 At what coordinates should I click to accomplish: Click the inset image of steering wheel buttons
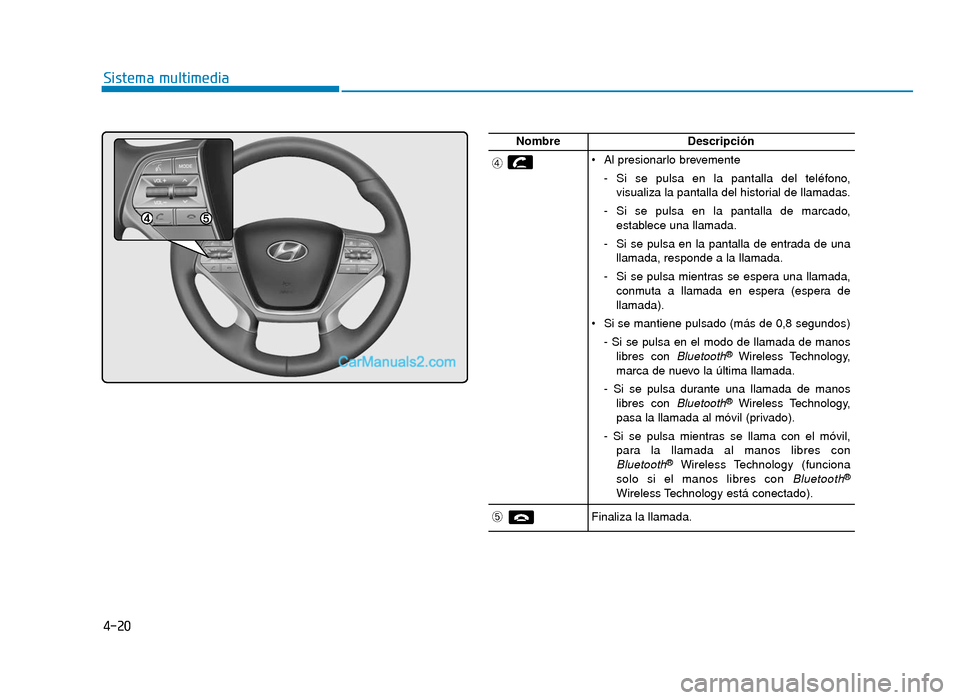click(173, 189)
